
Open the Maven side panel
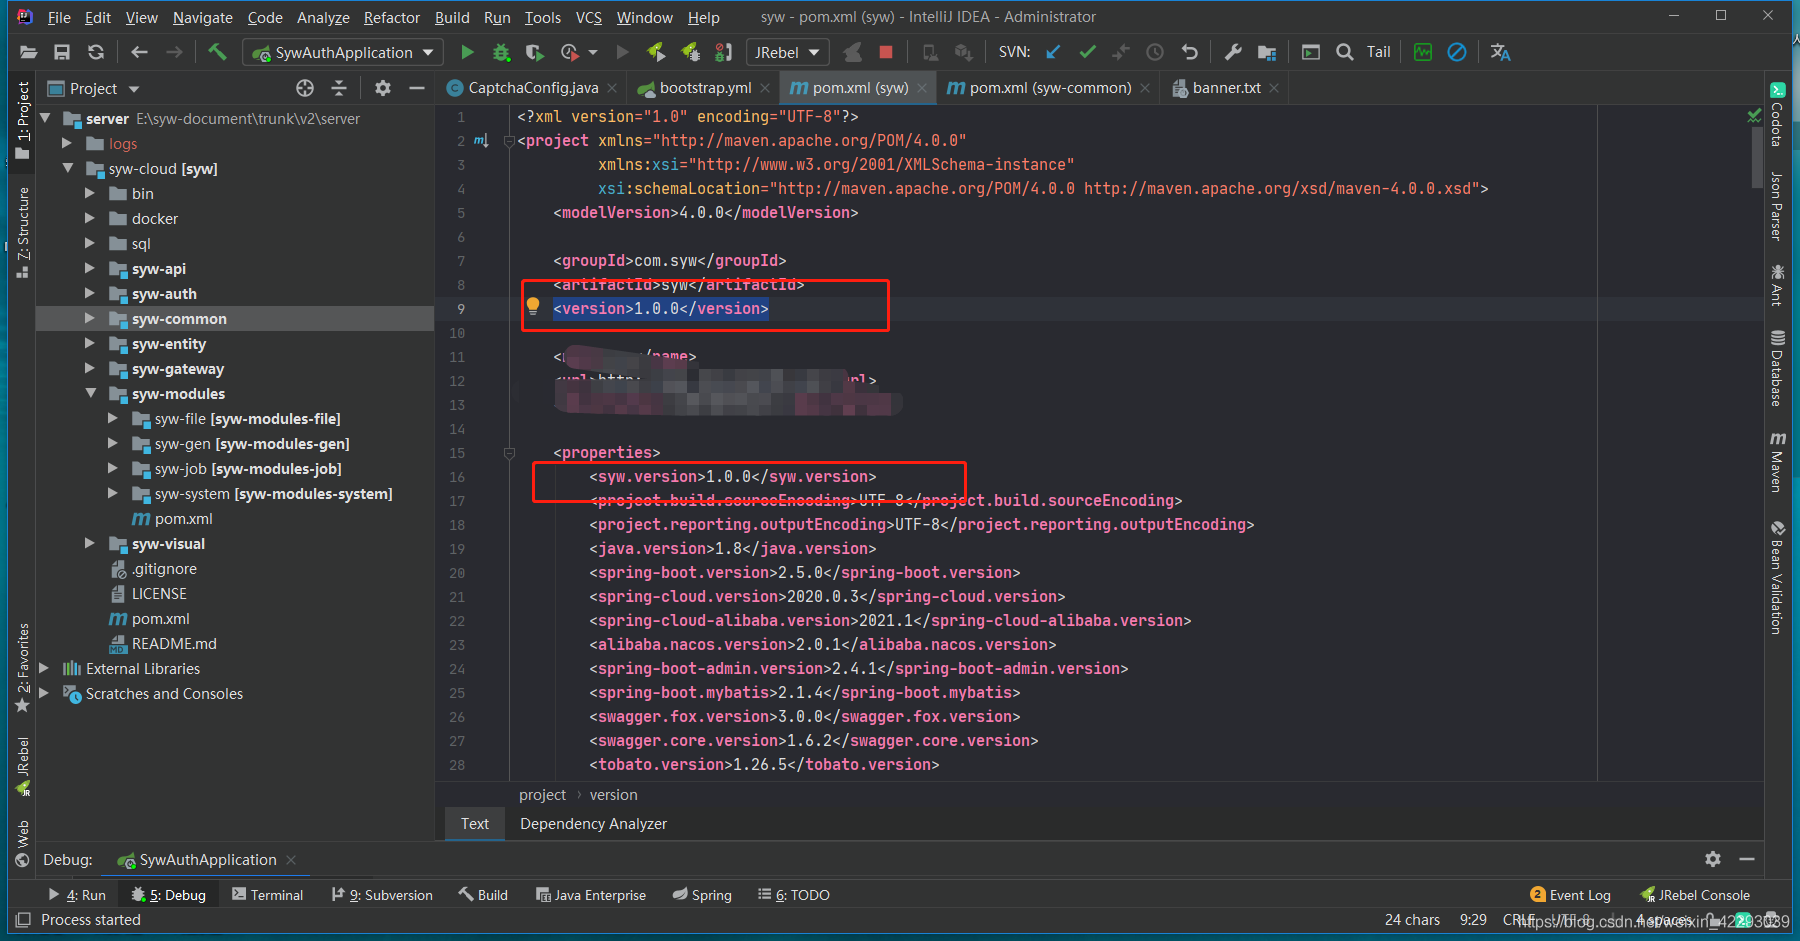[x=1777, y=462]
